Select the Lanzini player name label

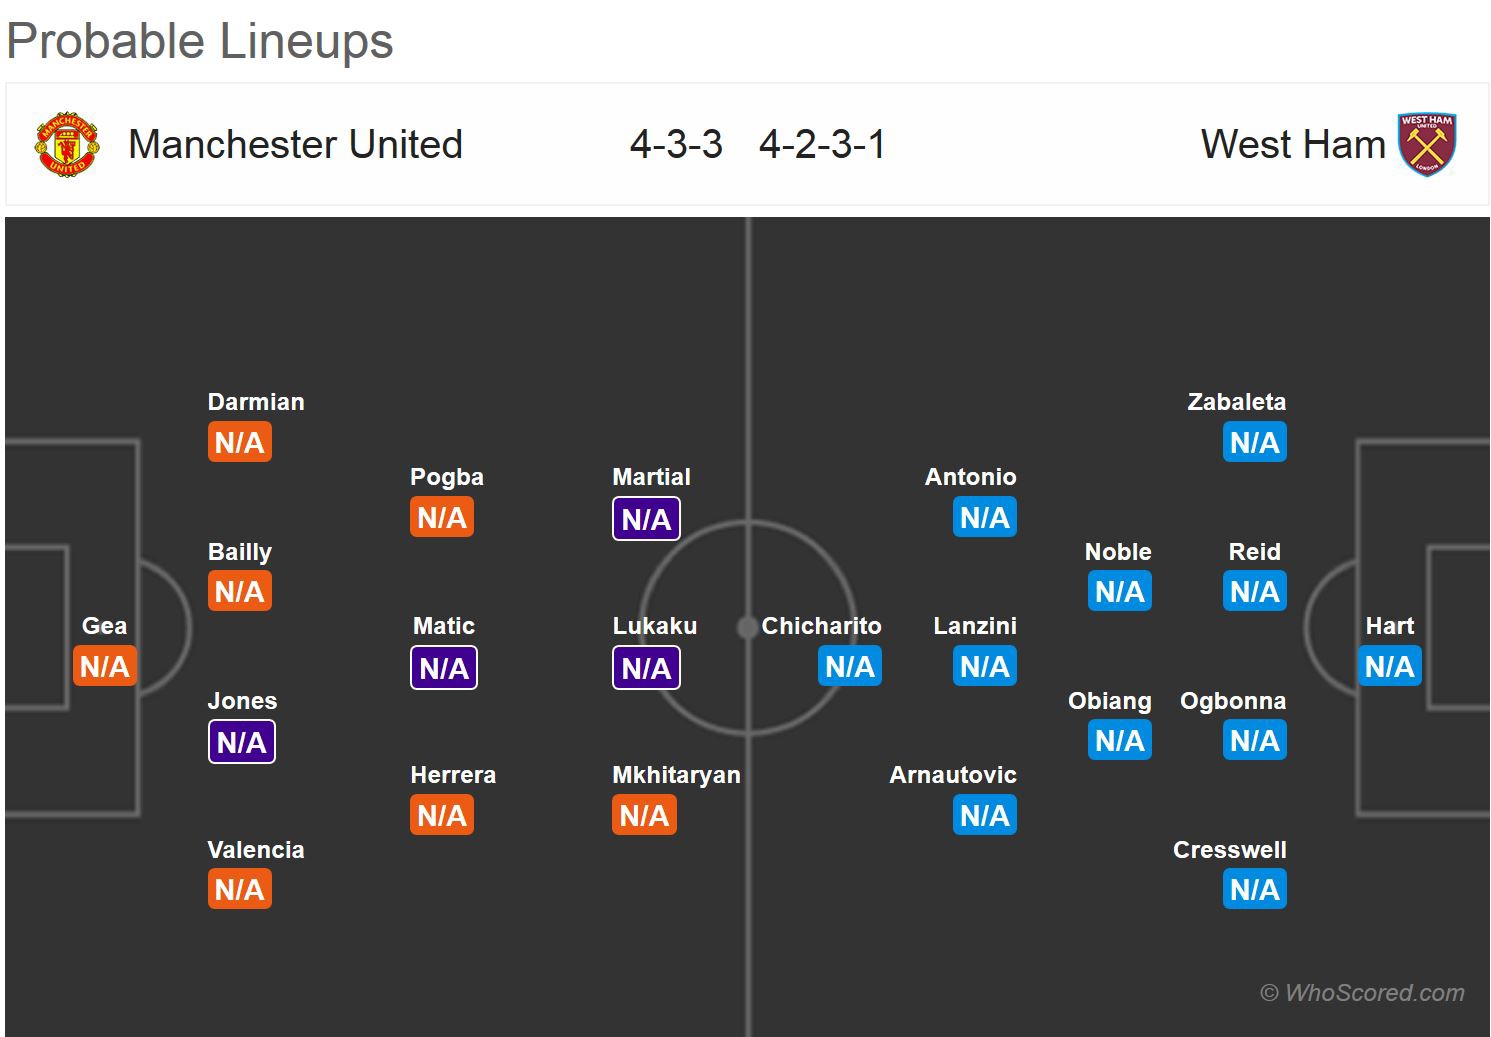(974, 626)
